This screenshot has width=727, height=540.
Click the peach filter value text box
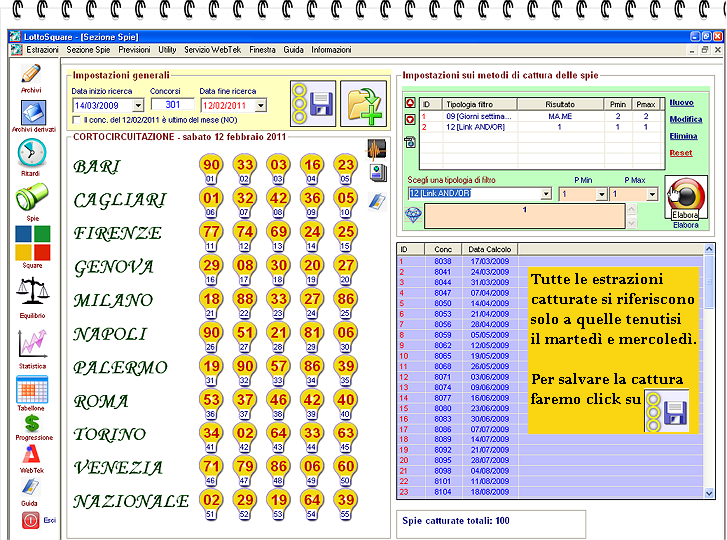[x=524, y=216]
